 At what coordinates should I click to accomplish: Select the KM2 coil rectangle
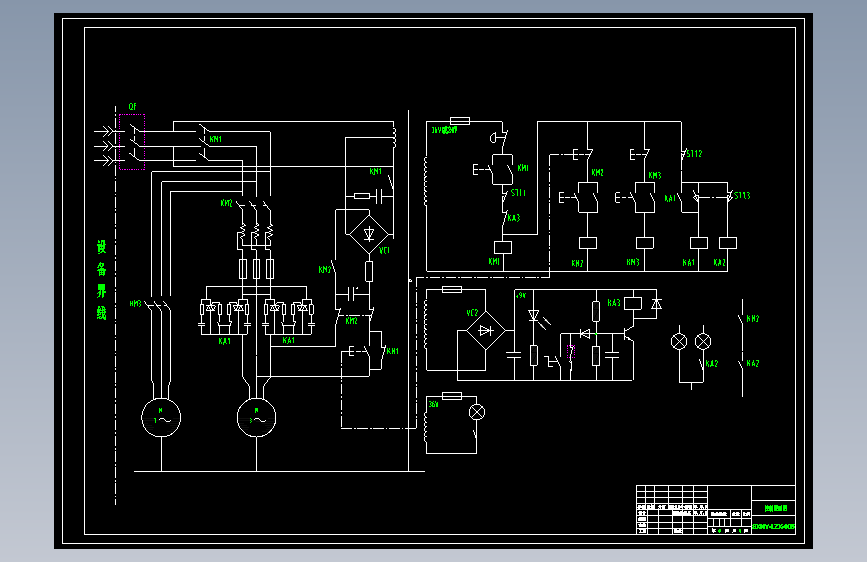587,243
